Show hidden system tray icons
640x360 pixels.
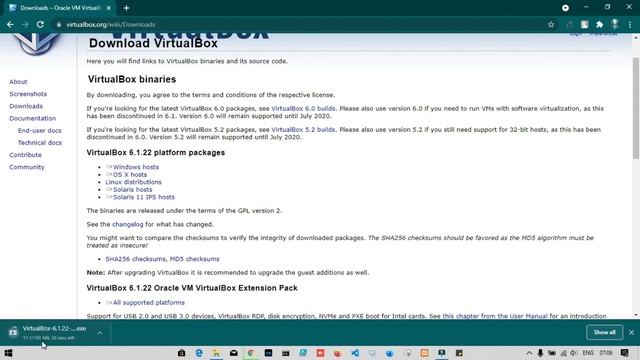tap(529, 353)
